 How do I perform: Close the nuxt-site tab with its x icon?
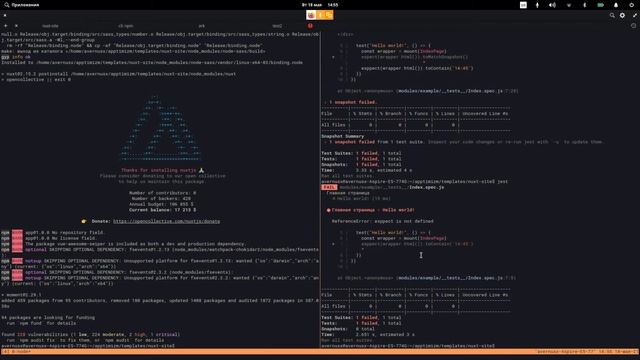(16, 26)
